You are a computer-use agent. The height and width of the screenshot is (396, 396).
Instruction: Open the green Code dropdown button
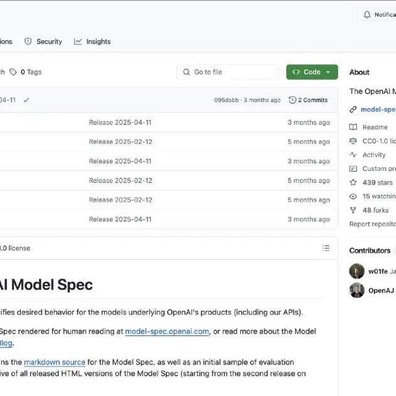(x=312, y=72)
